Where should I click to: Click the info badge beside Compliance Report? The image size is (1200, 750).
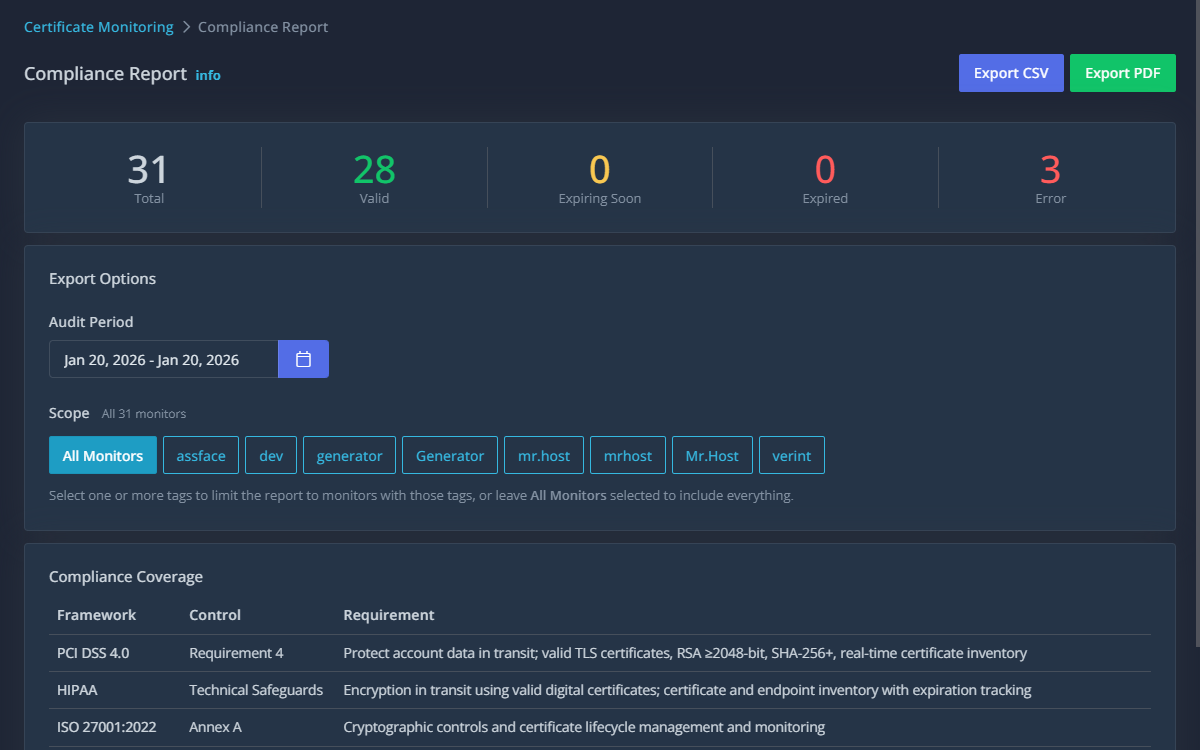tap(208, 75)
